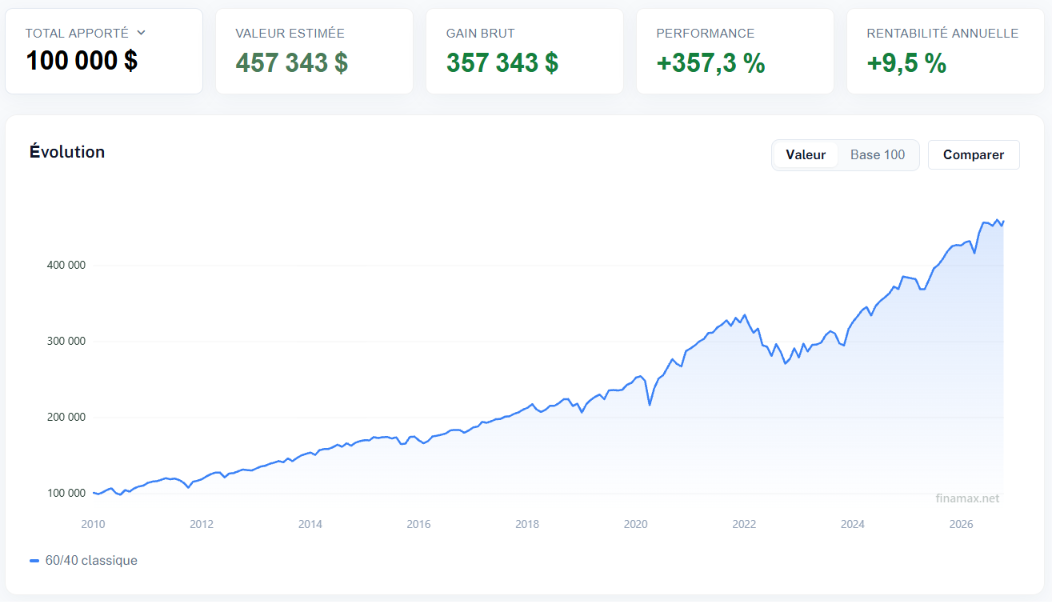Expand the Total apporté chevron dropdown

pyautogui.click(x=141, y=33)
